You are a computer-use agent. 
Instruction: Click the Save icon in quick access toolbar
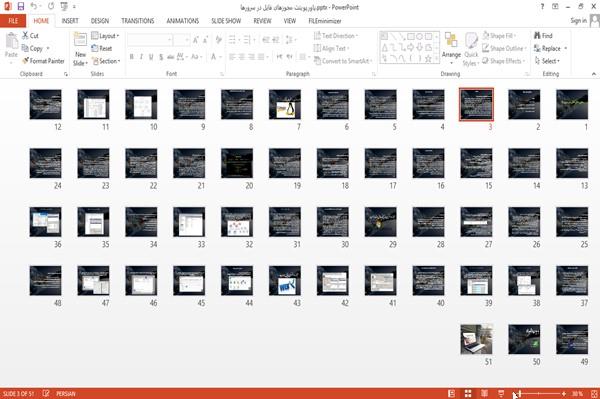(x=21, y=7)
